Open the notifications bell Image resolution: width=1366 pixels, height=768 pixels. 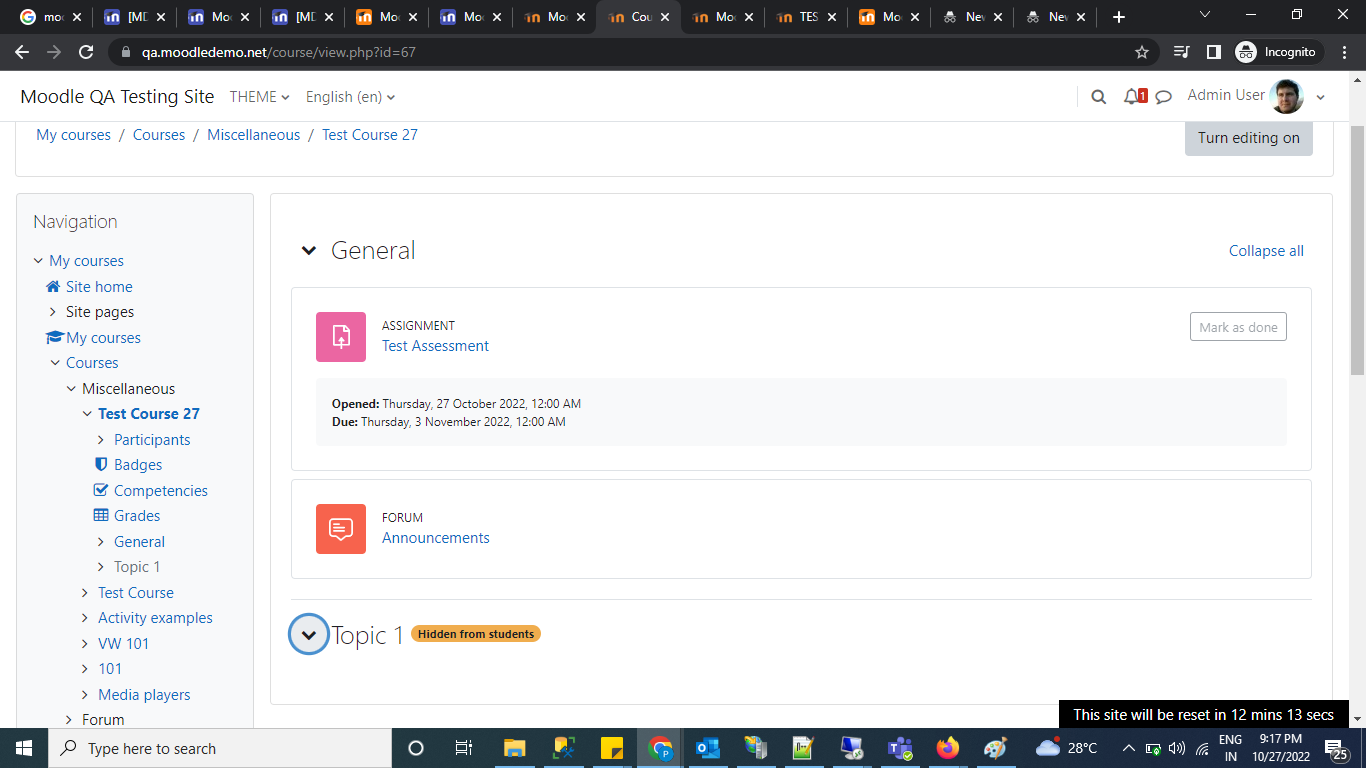(x=1134, y=97)
